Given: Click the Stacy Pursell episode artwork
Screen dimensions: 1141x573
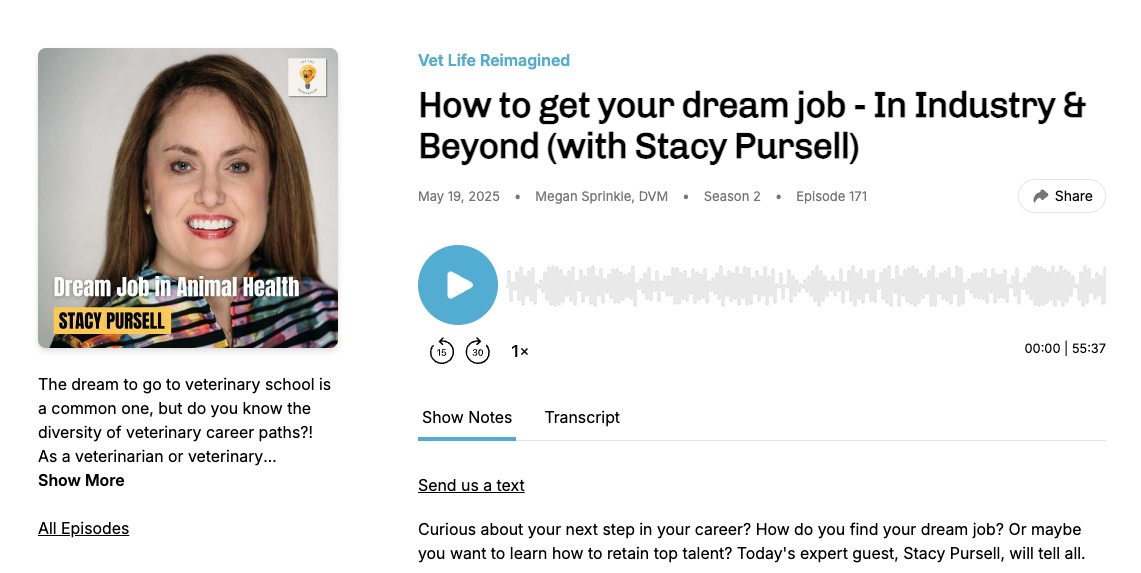Looking at the screenshot, I should 188,198.
